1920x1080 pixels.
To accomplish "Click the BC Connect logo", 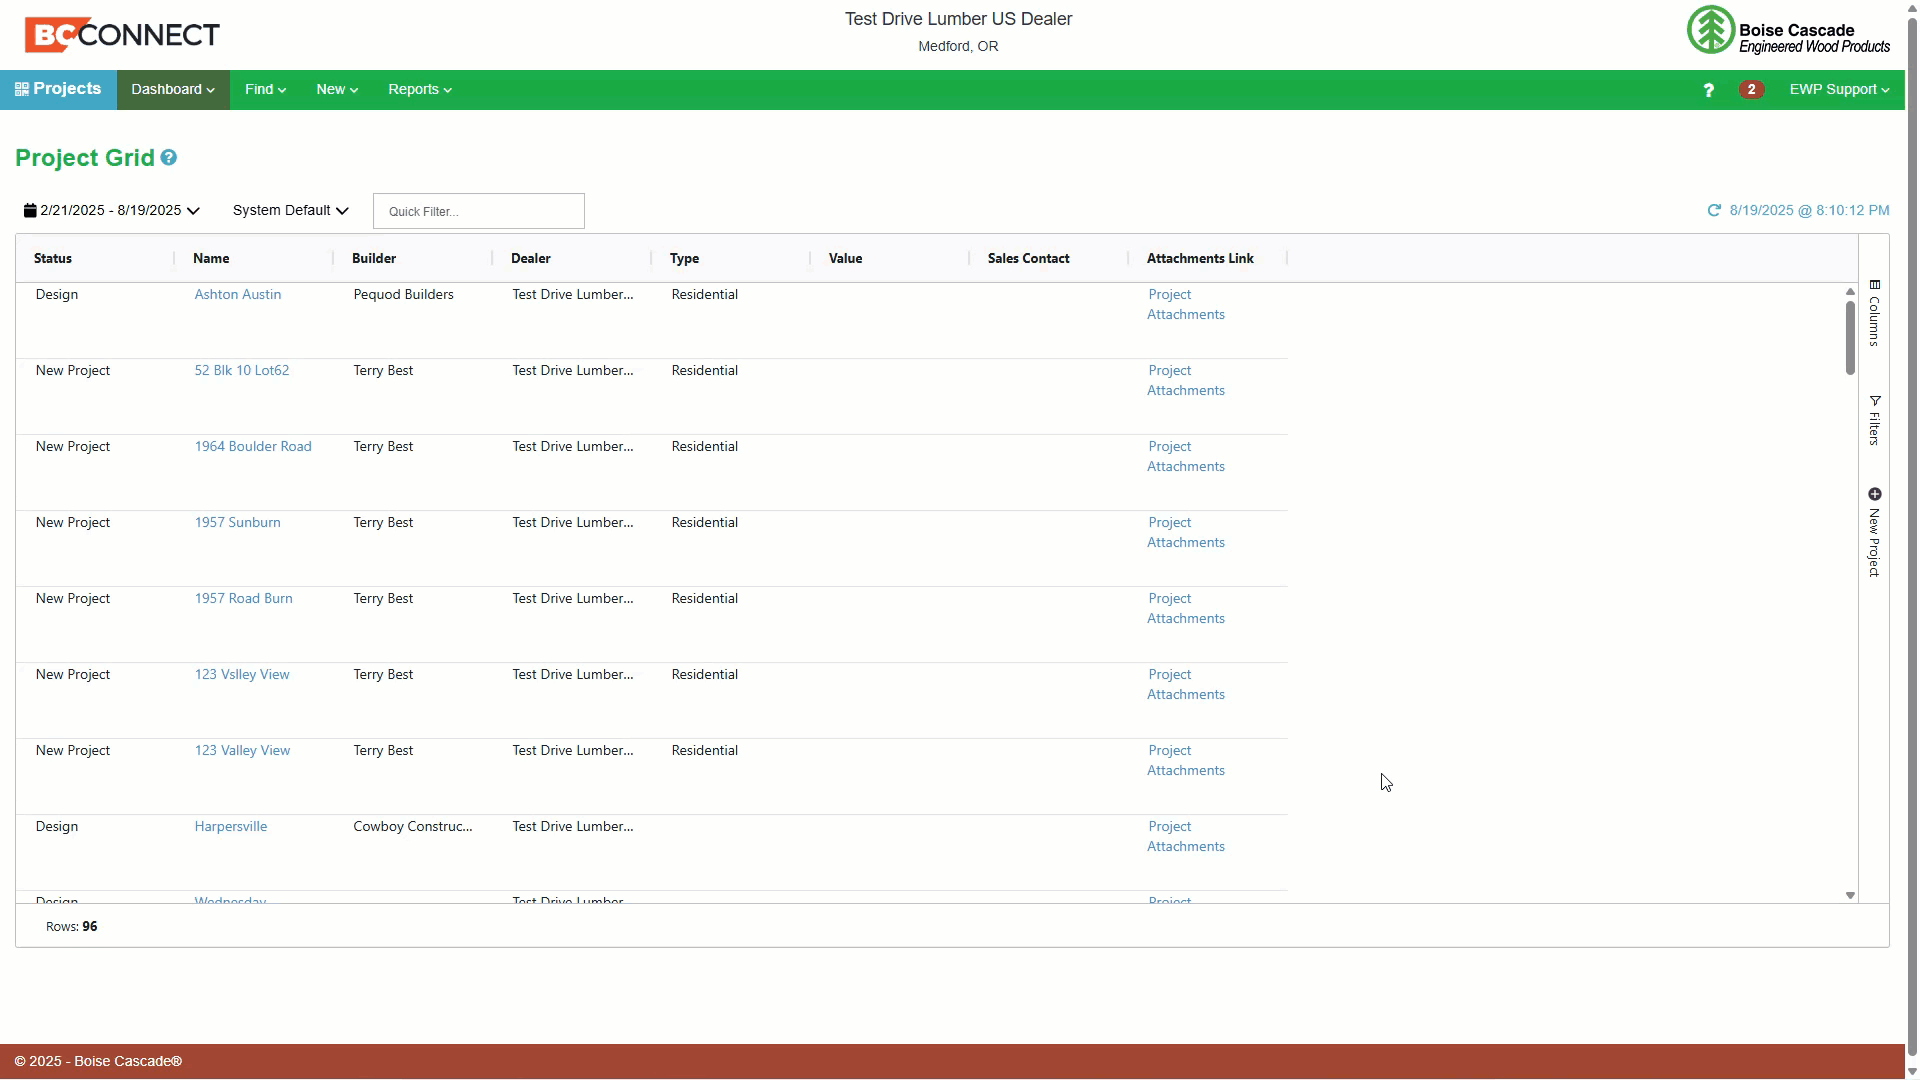I will [x=122, y=35].
